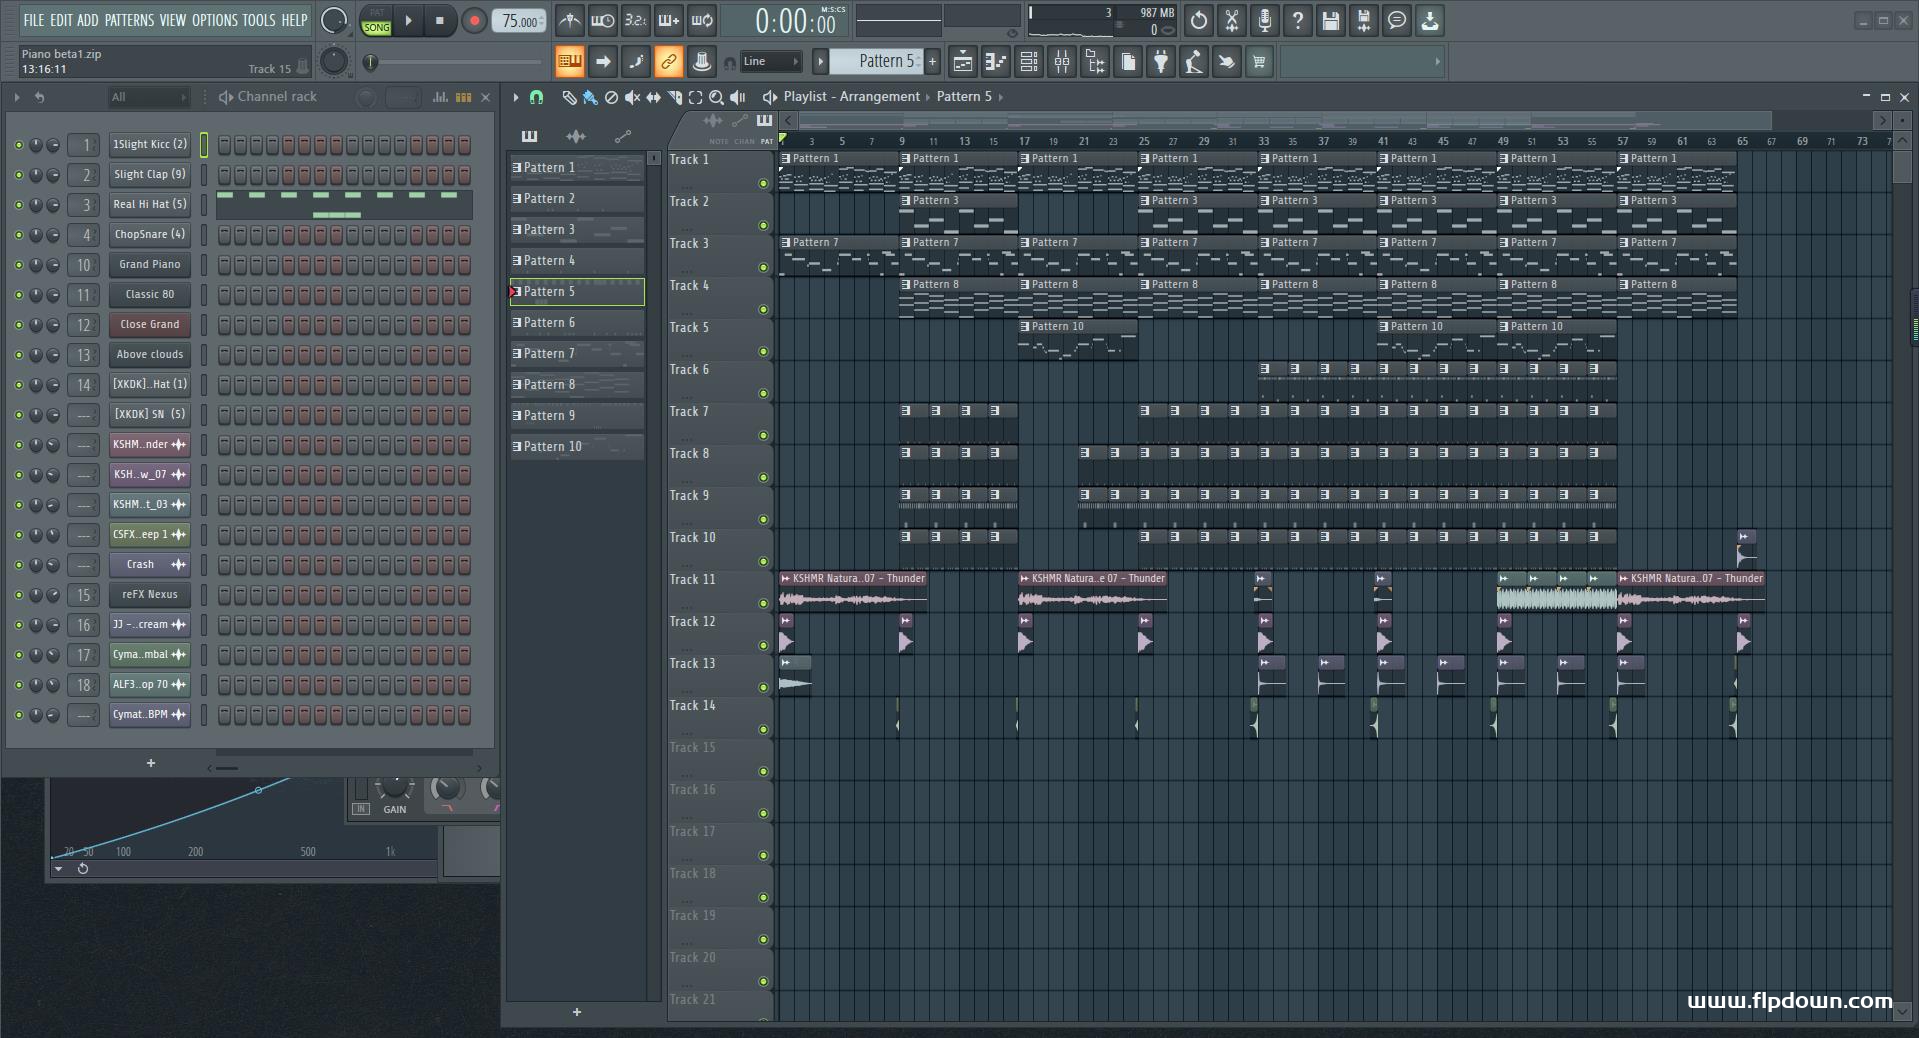Viewport: 1919px width, 1038px height.
Task: Toggle auto scrolling arrow icon
Action: (x=603, y=62)
